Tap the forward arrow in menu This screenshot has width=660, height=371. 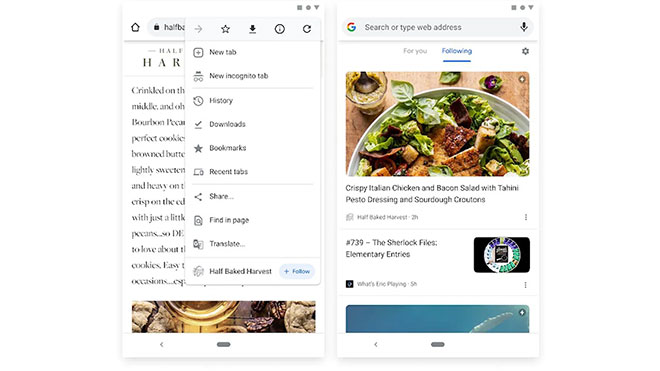coord(198,29)
